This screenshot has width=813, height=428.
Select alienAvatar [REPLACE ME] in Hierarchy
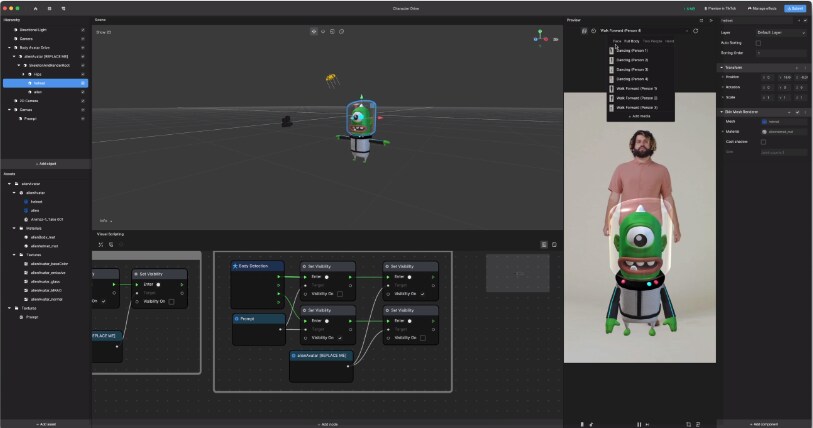click(46, 57)
